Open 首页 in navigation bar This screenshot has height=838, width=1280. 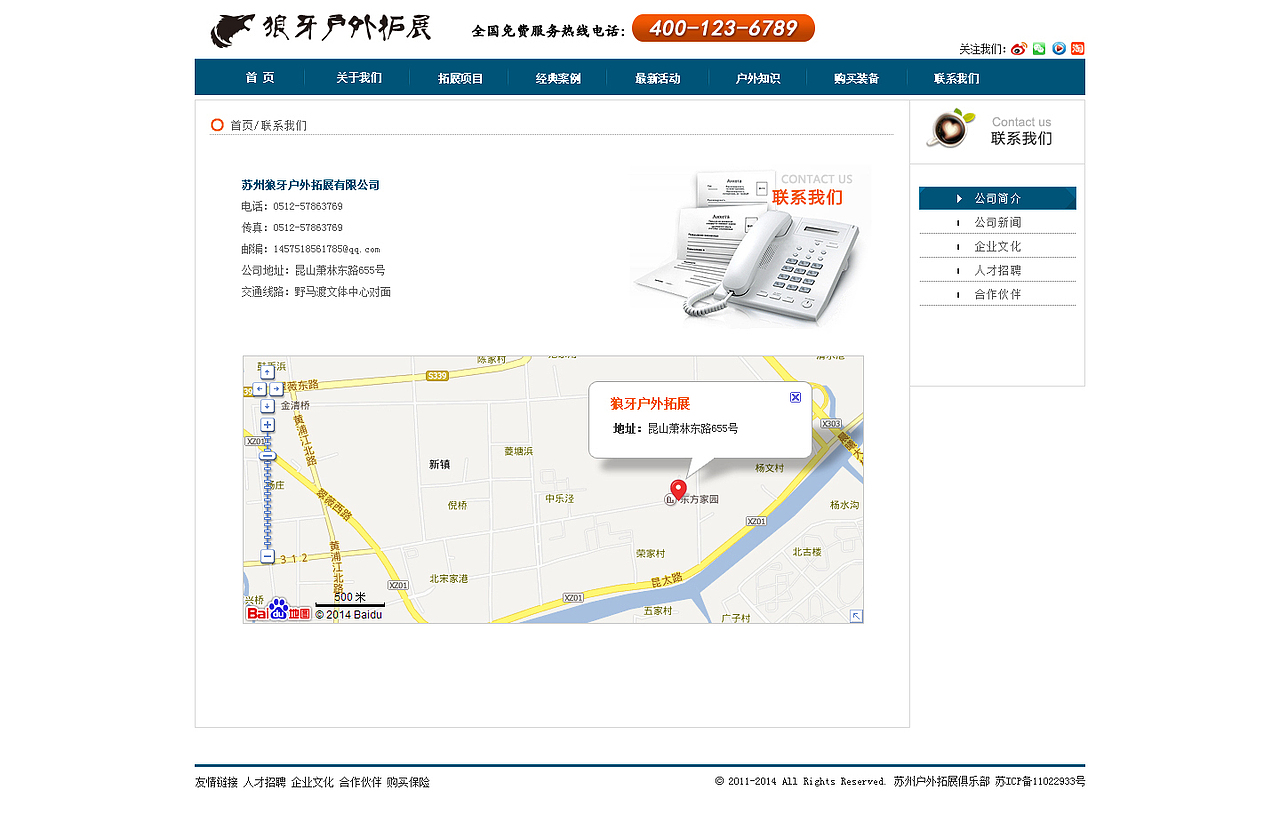260,78
